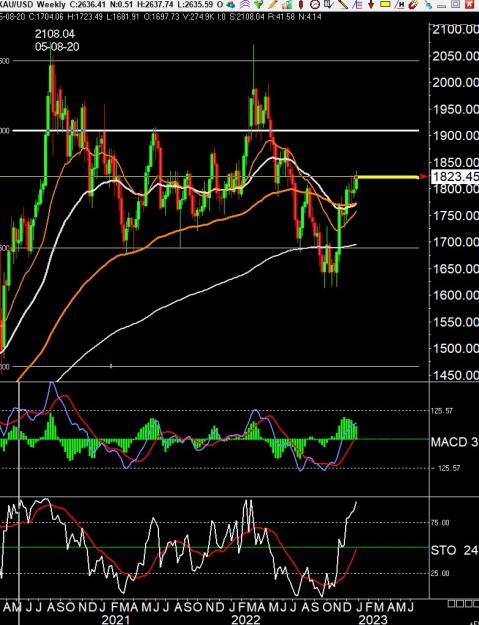Open the bar chart style icon
Viewport: 479px width, 625px height.
pos(287,4)
